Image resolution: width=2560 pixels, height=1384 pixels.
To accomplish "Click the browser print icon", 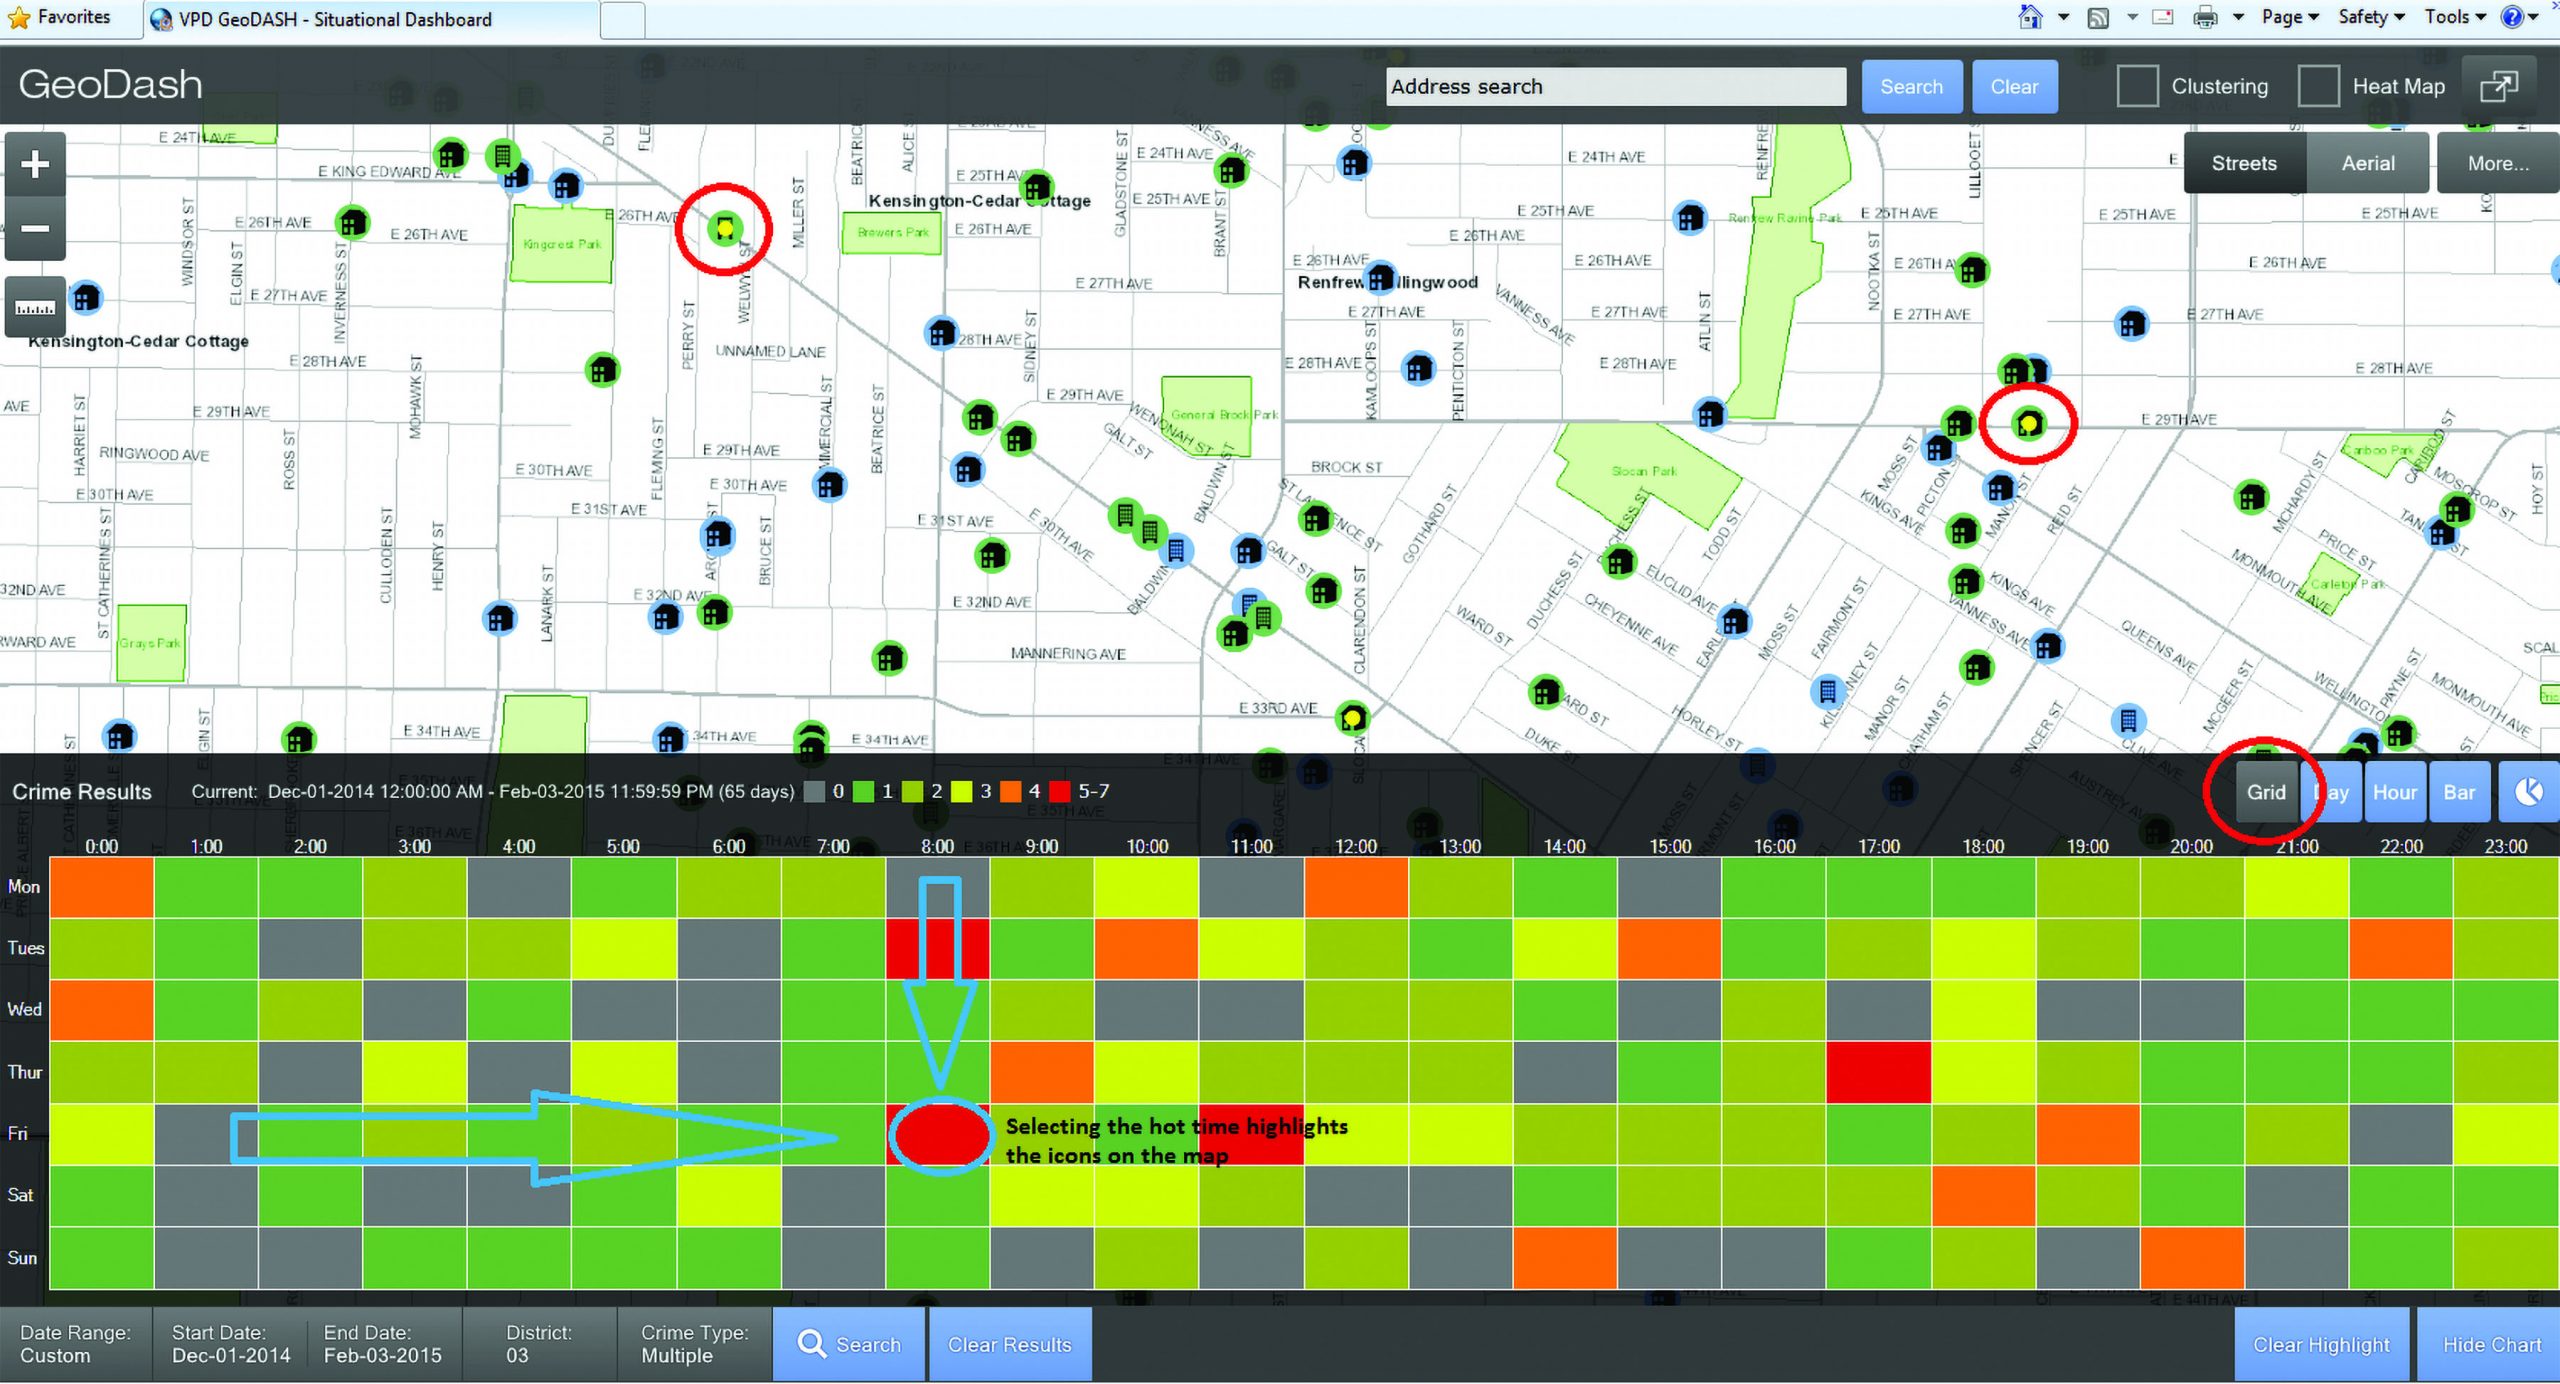I will (x=2205, y=17).
